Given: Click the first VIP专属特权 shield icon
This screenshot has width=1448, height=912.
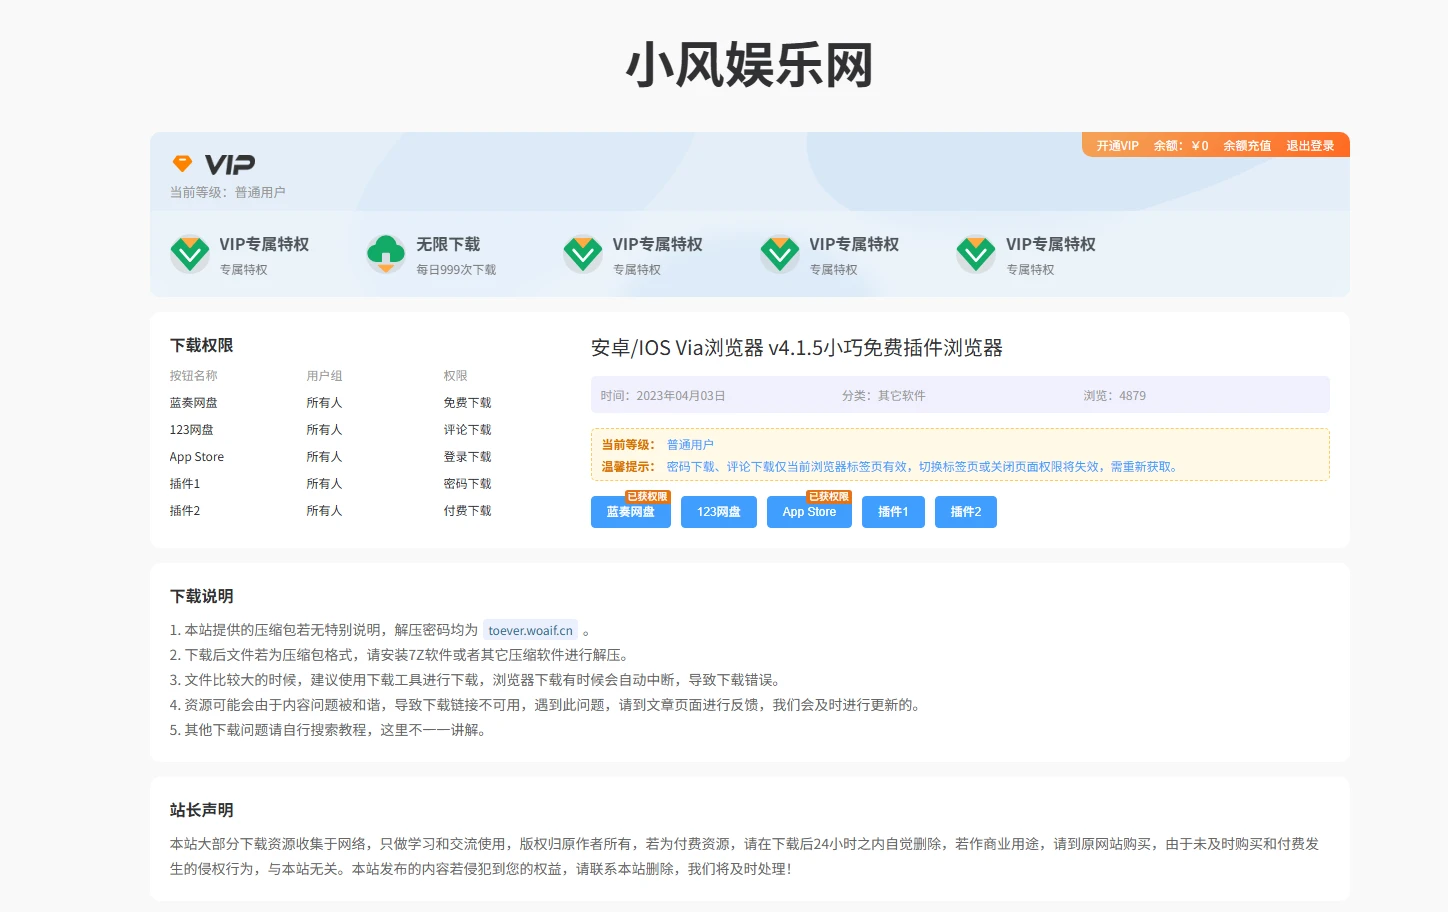Looking at the screenshot, I should [x=190, y=254].
